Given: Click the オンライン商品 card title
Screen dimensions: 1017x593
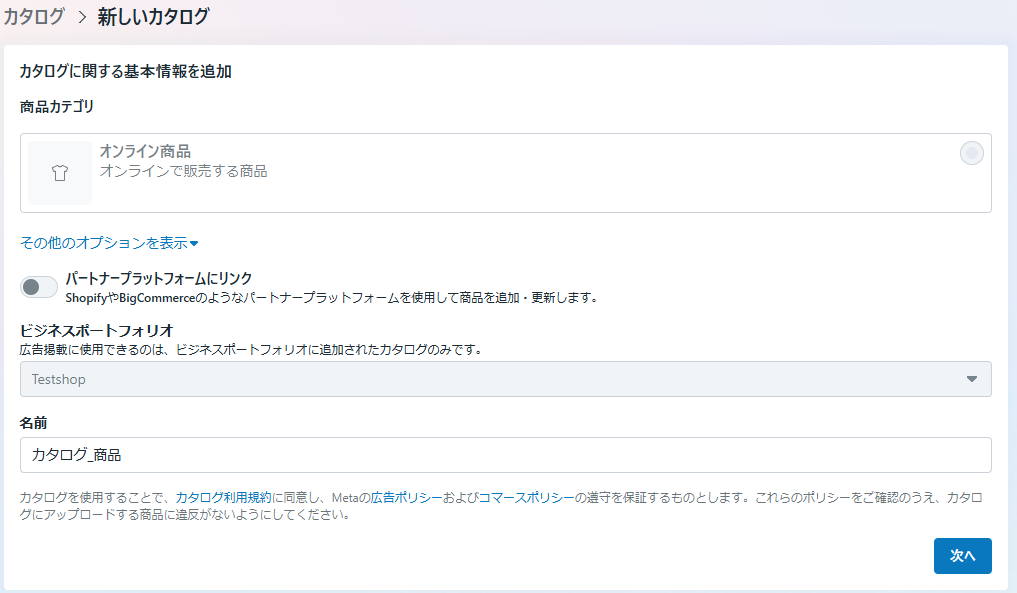Looking at the screenshot, I should tap(145, 152).
